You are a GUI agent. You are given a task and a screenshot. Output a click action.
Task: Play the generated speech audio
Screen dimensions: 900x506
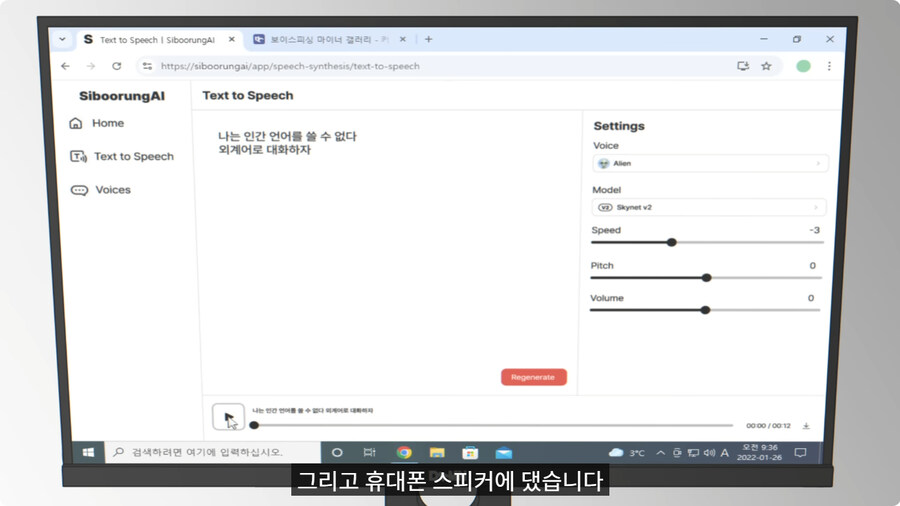pos(228,418)
